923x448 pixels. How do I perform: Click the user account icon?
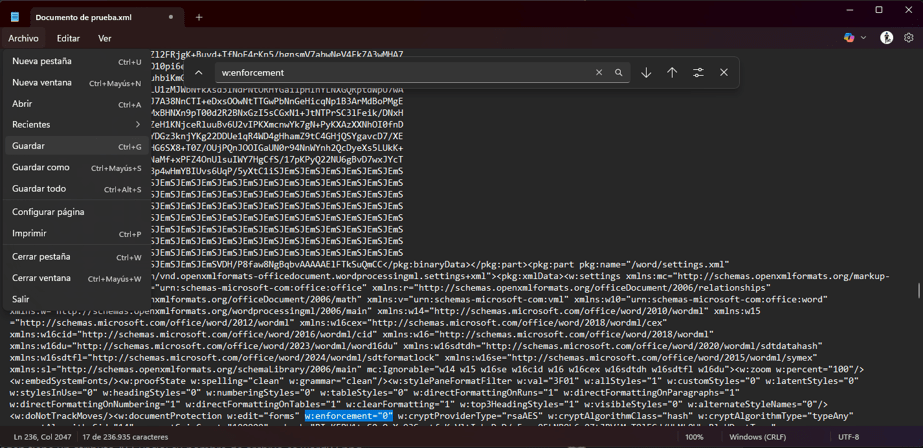pos(886,38)
